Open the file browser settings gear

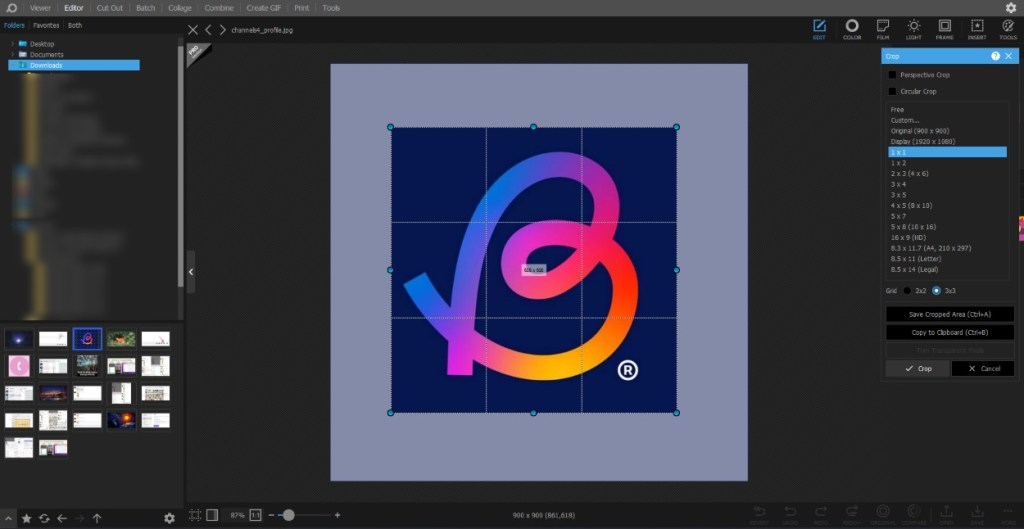click(x=169, y=518)
